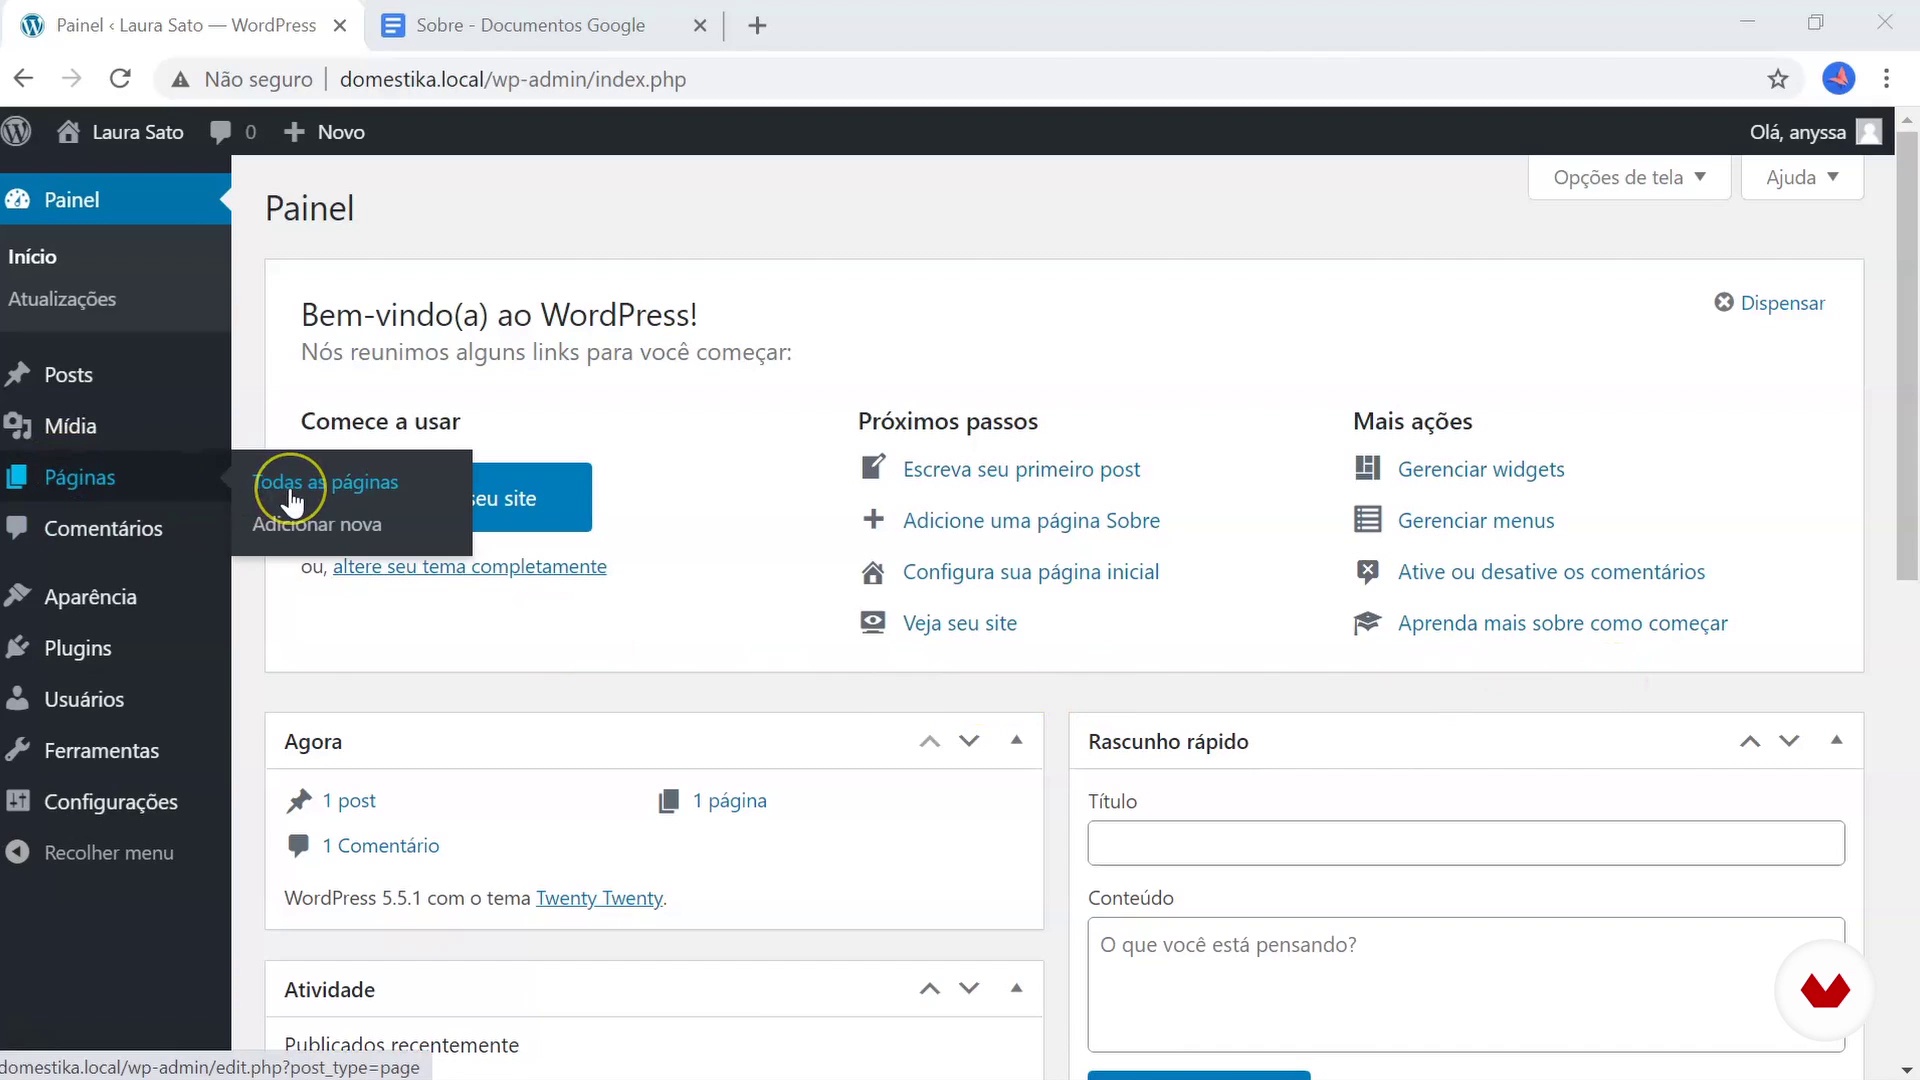Image resolution: width=1920 pixels, height=1080 pixels.
Task: Open the Twenty Twenty theme link
Action: coord(599,898)
